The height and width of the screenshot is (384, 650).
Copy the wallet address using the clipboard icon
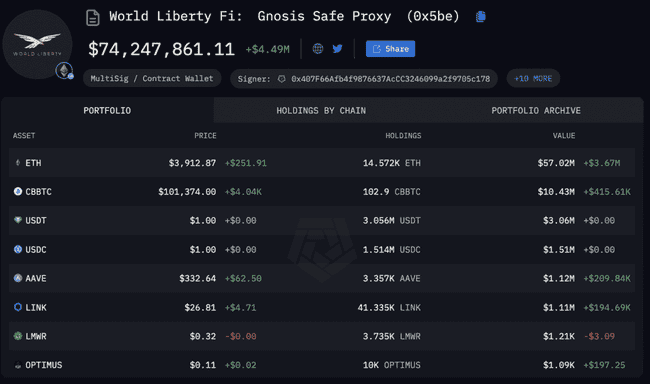pyautogui.click(x=480, y=17)
